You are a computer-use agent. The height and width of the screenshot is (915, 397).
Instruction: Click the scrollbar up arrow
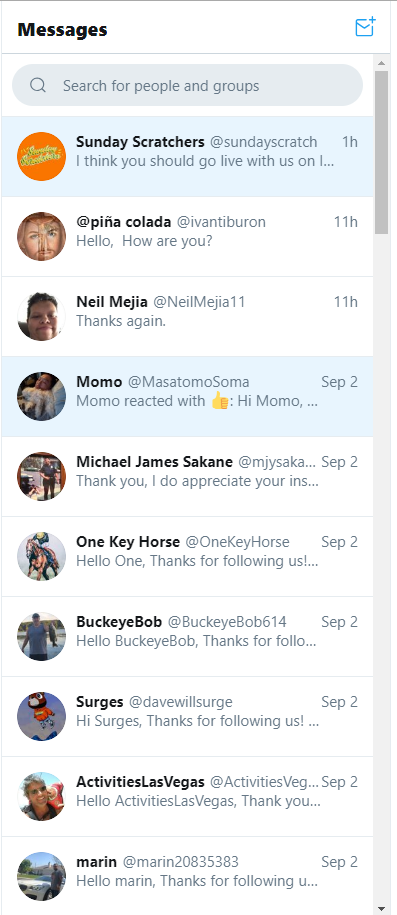click(x=381, y=62)
